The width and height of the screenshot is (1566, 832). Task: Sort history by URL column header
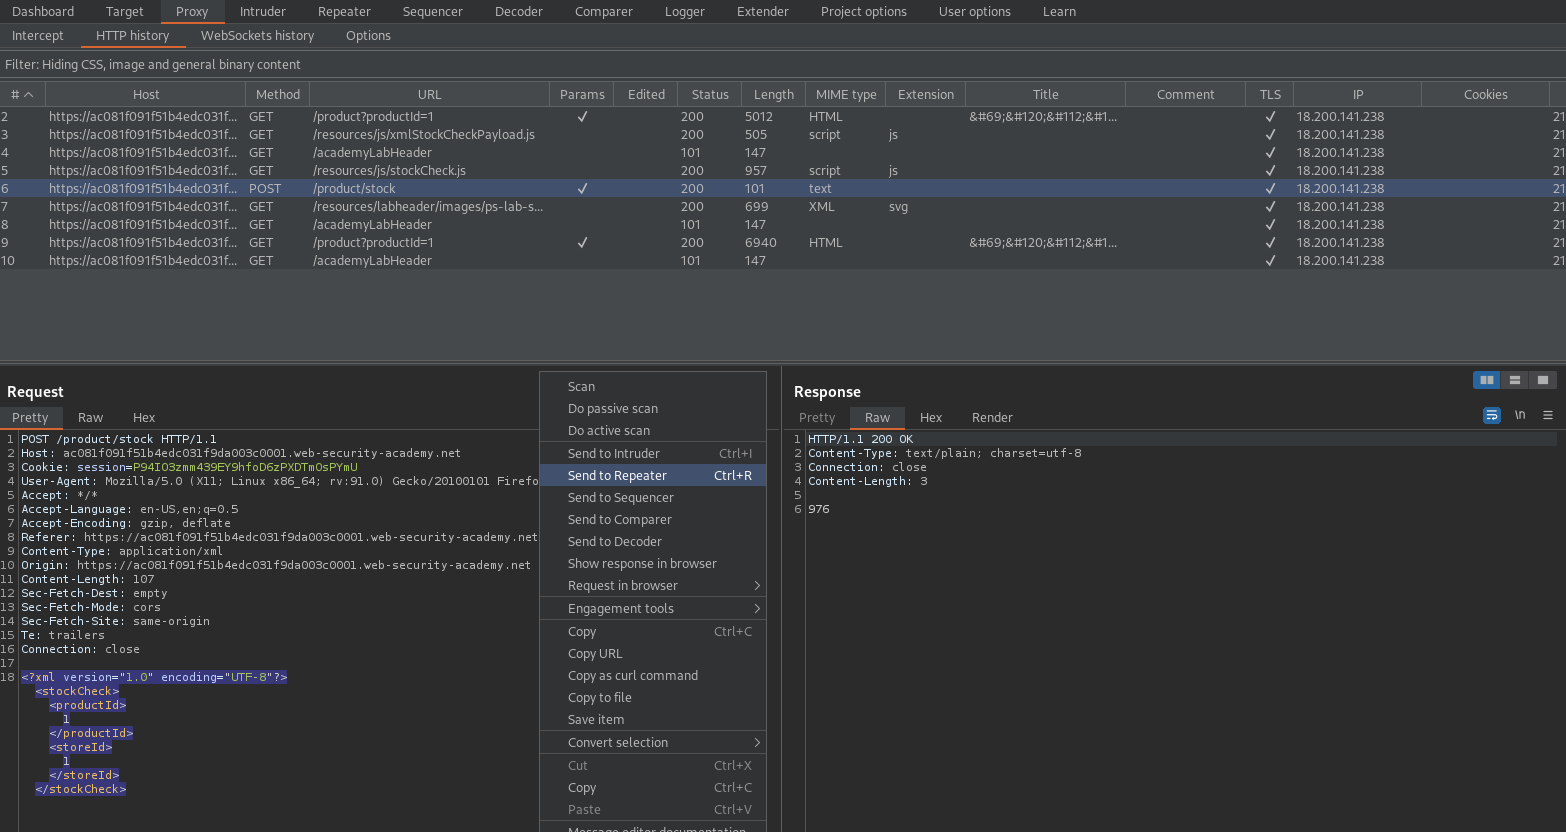[x=430, y=94]
